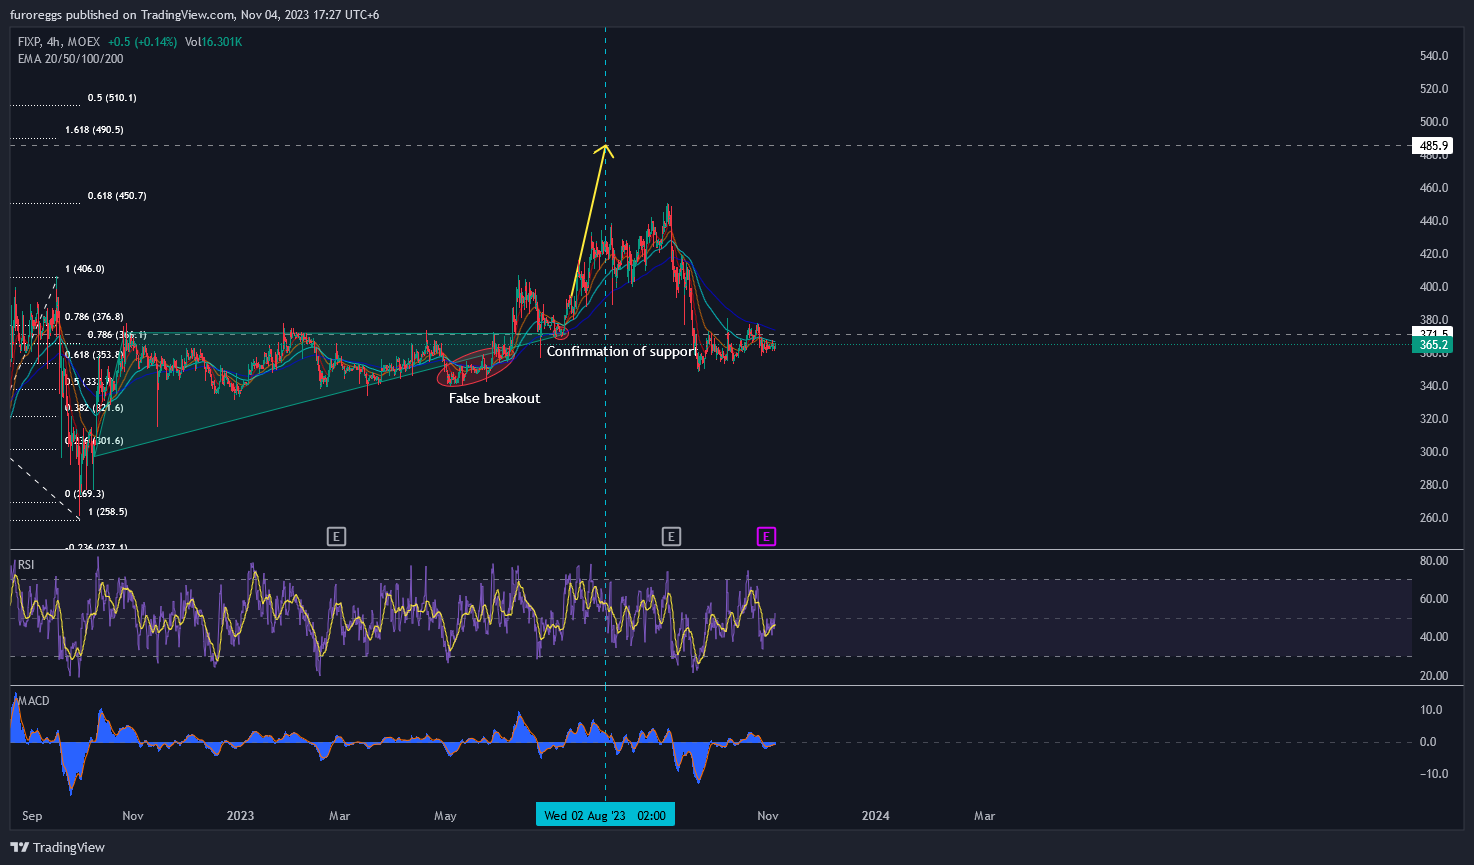Click the EMA 20/50/100/200 indicator label
Screen dimensions: 1474x865
coord(71,59)
